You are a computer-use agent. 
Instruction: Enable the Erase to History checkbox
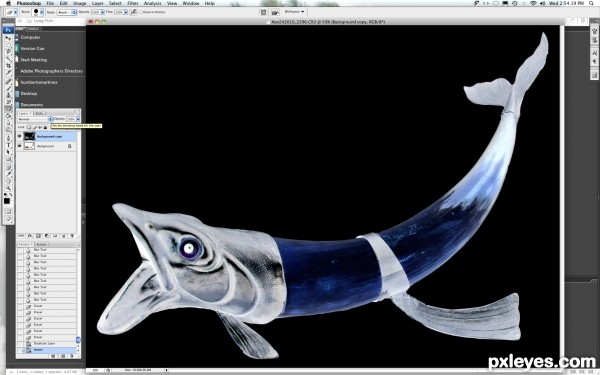pos(141,12)
